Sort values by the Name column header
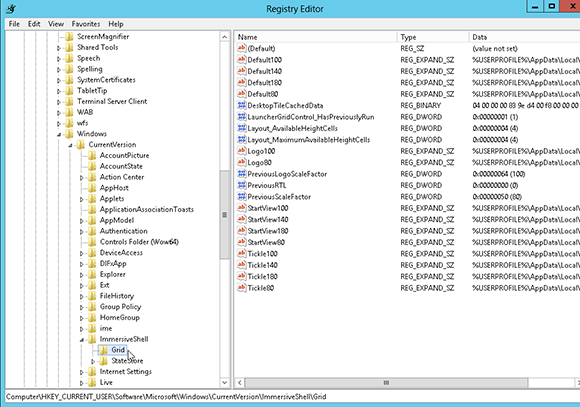Image resolution: width=580 pixels, height=407 pixels. click(316, 37)
